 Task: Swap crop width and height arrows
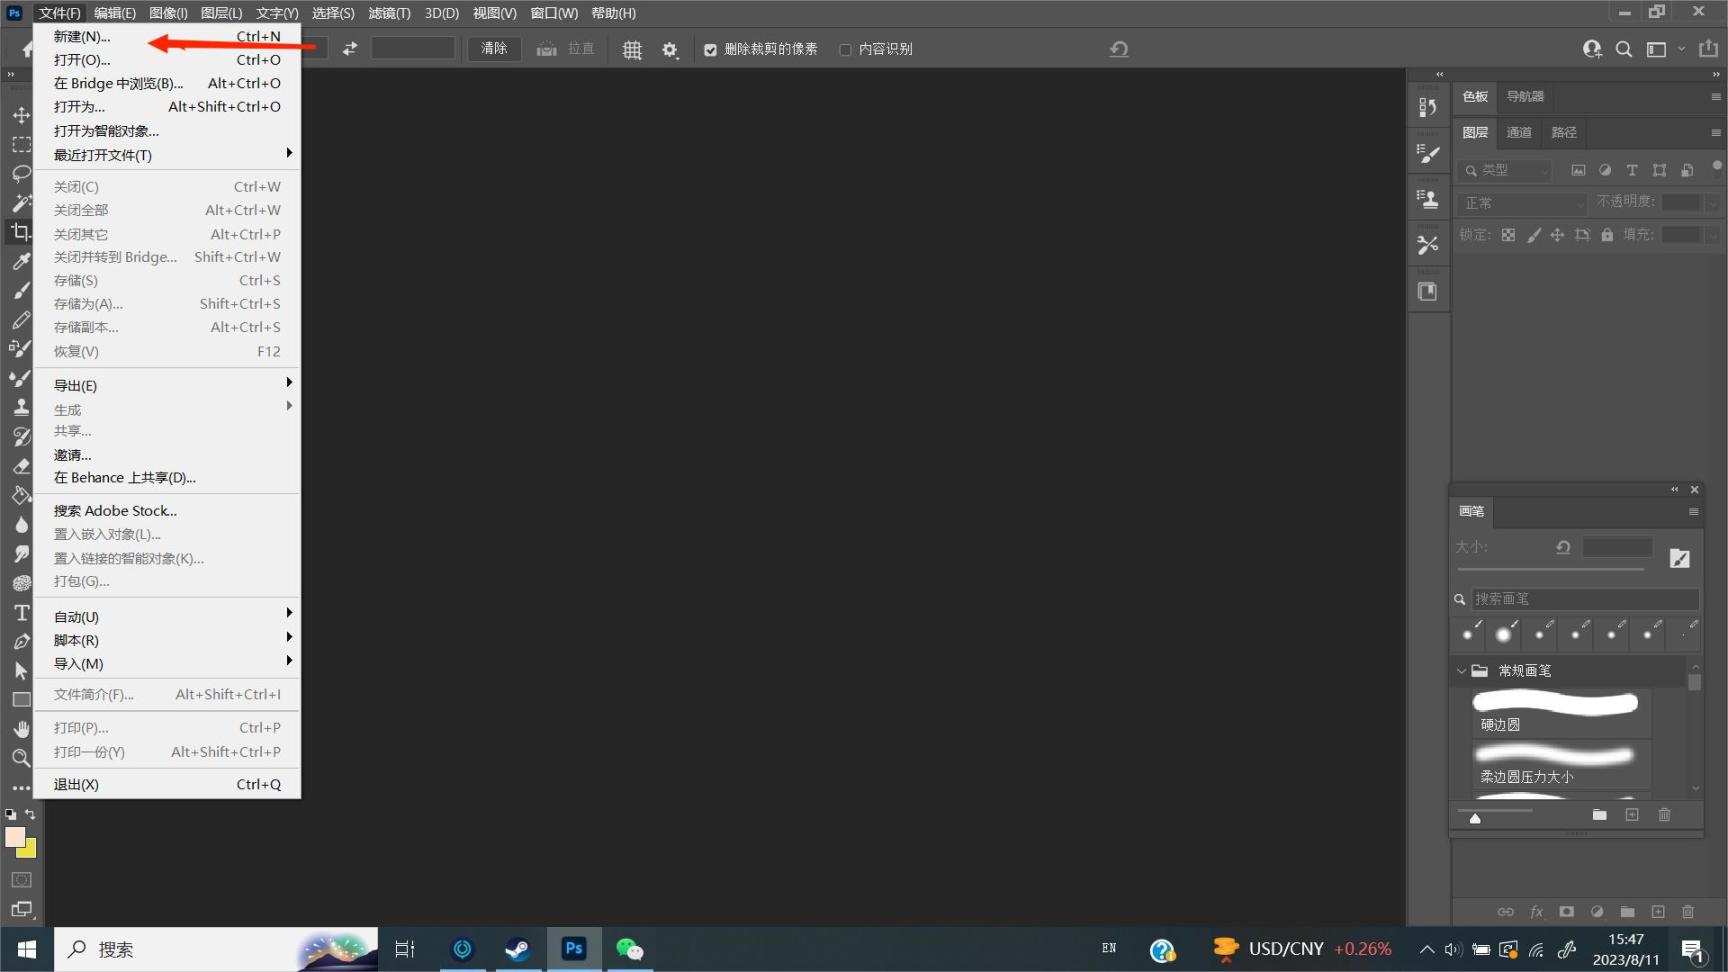click(350, 48)
